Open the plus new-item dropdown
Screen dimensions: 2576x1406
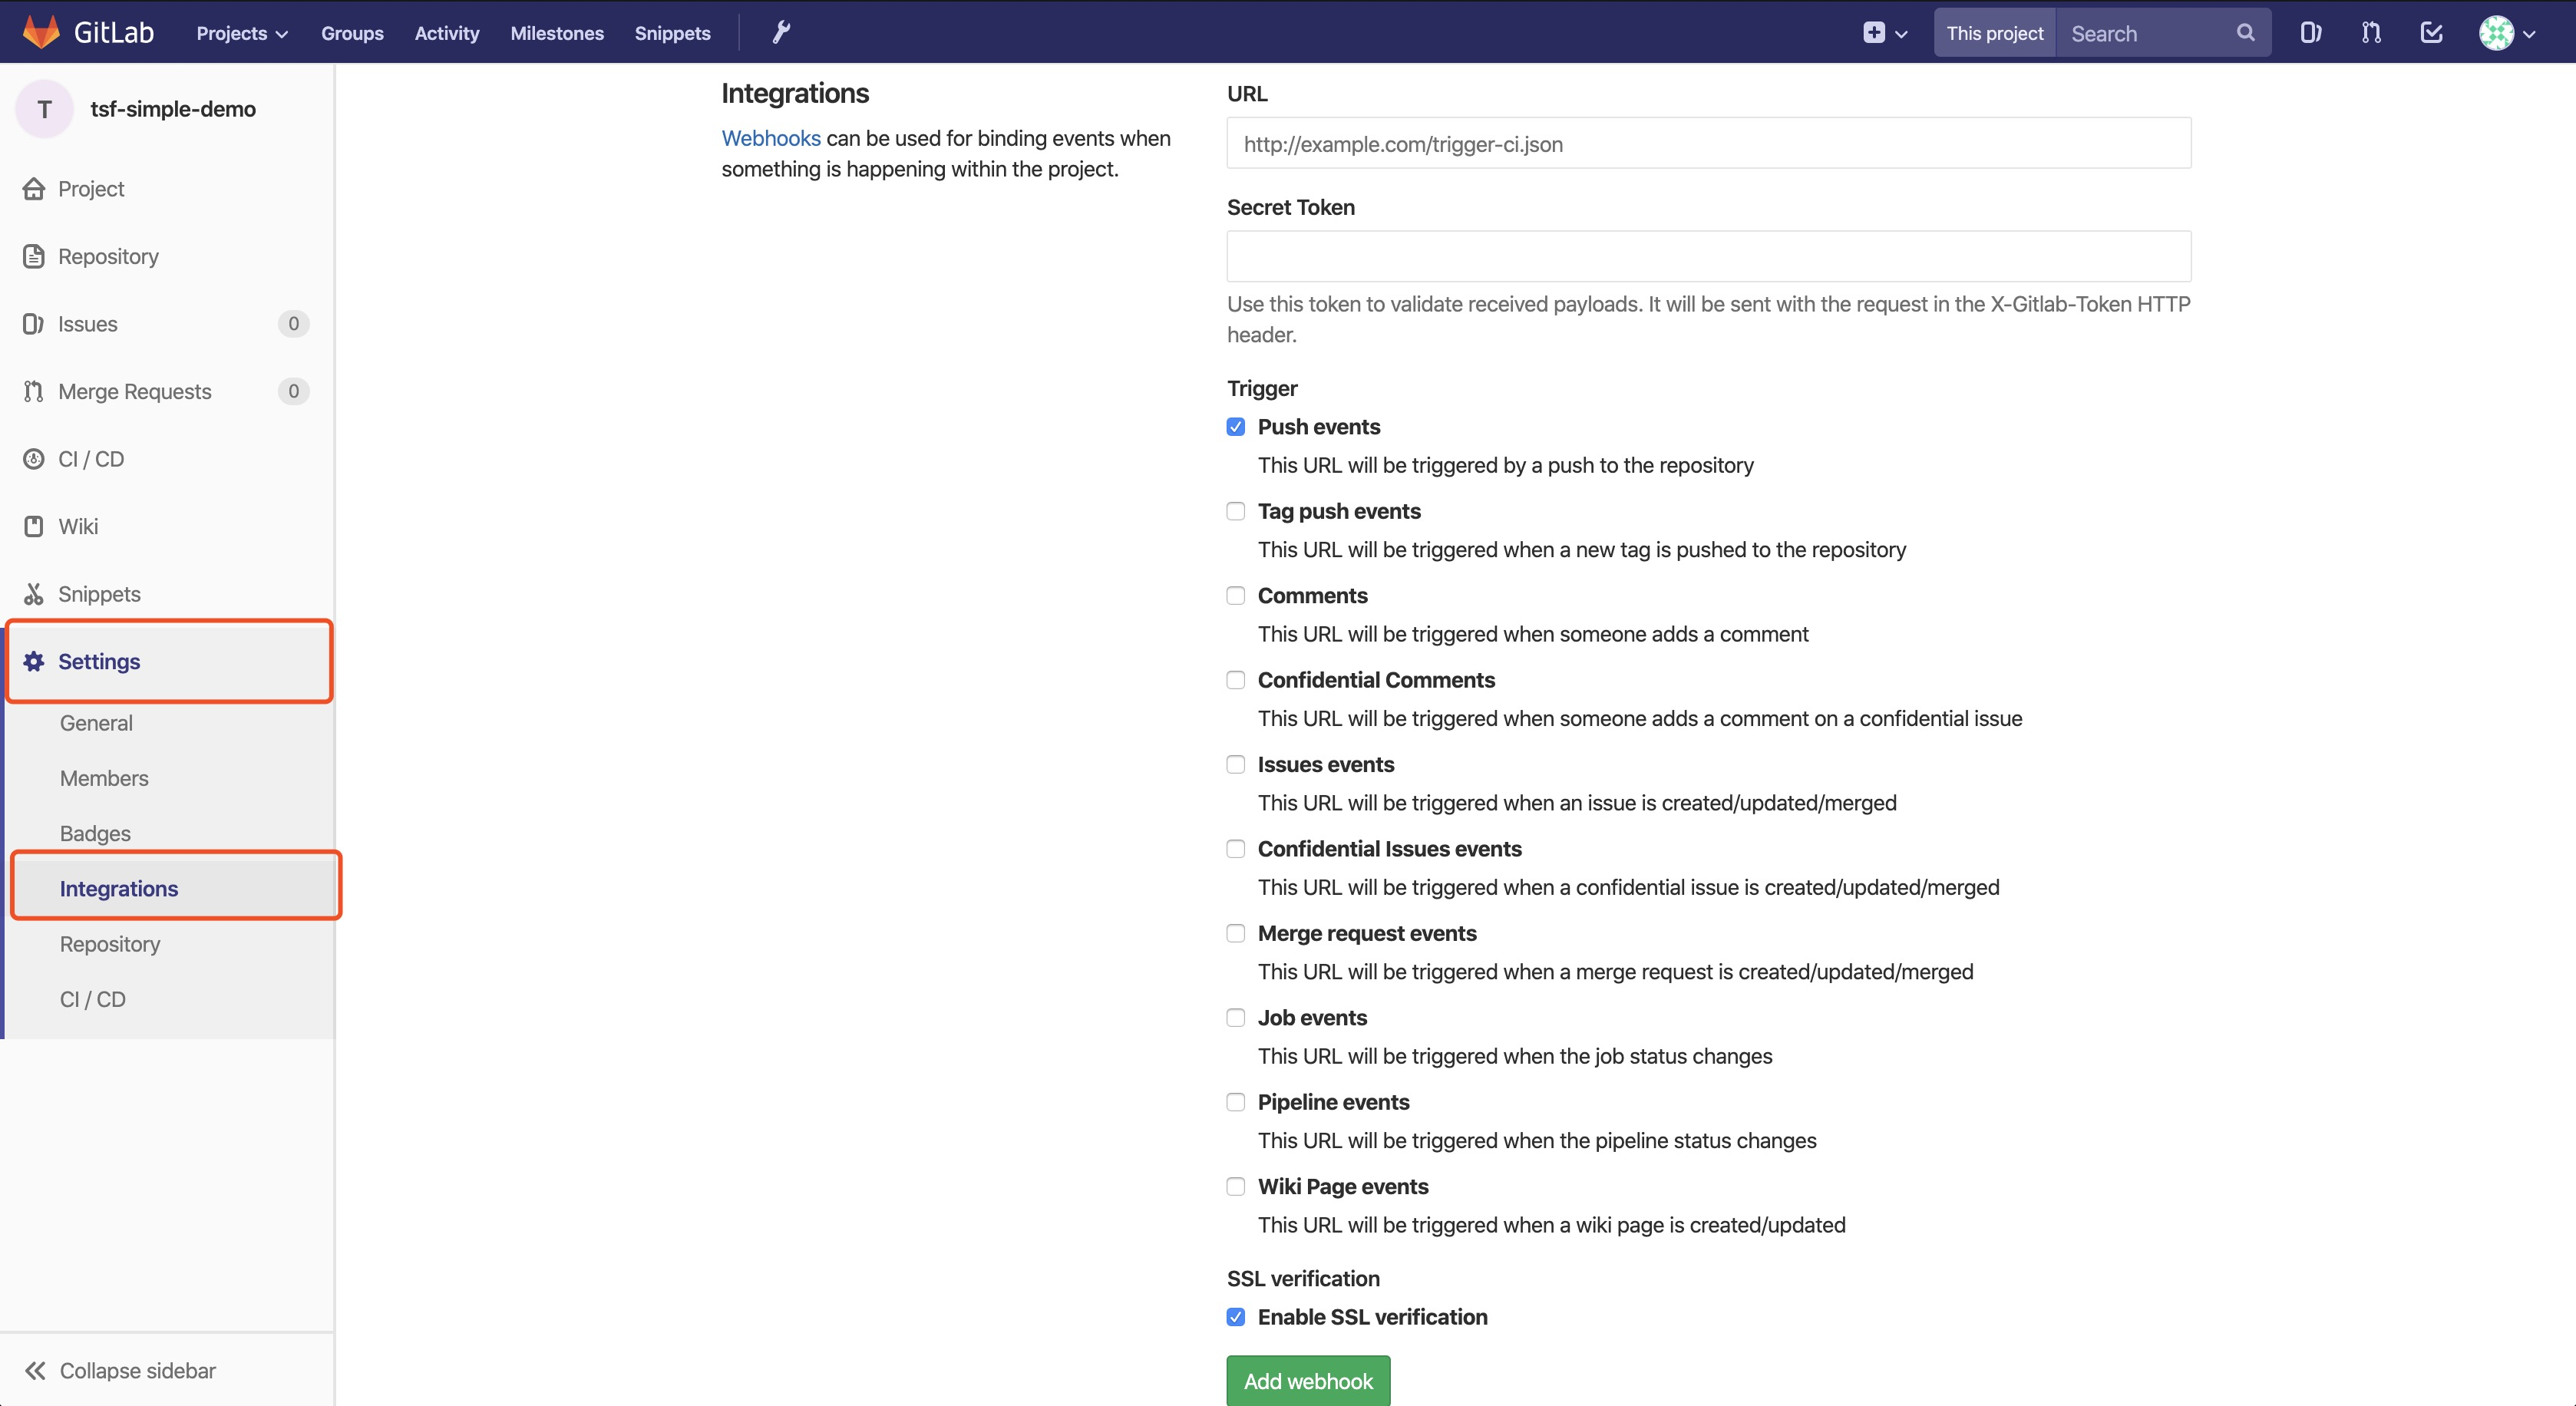(1885, 33)
